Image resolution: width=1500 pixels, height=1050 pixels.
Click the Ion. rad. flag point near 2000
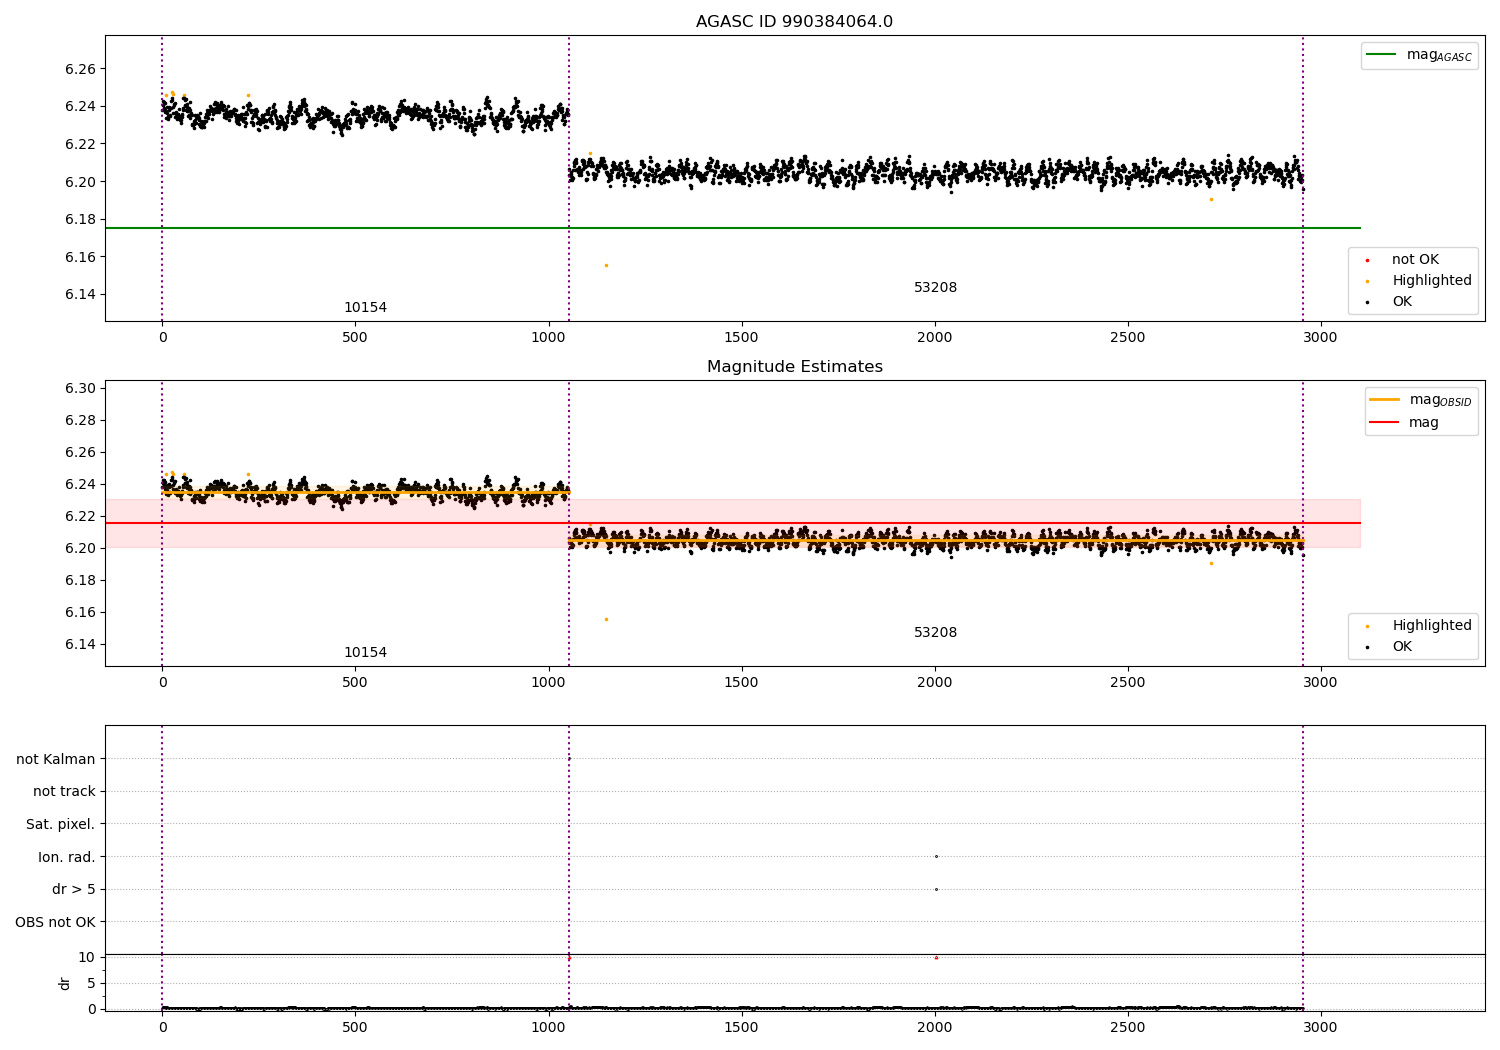pos(936,856)
